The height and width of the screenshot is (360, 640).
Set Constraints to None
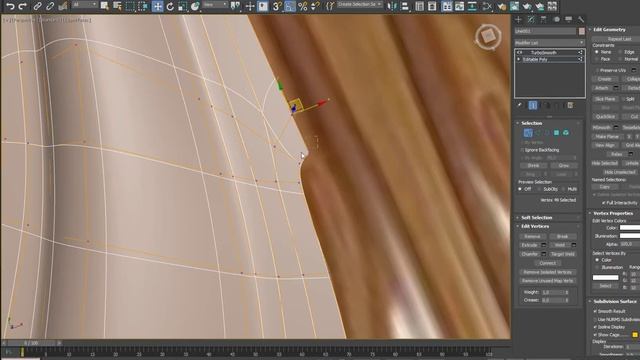coord(597,52)
